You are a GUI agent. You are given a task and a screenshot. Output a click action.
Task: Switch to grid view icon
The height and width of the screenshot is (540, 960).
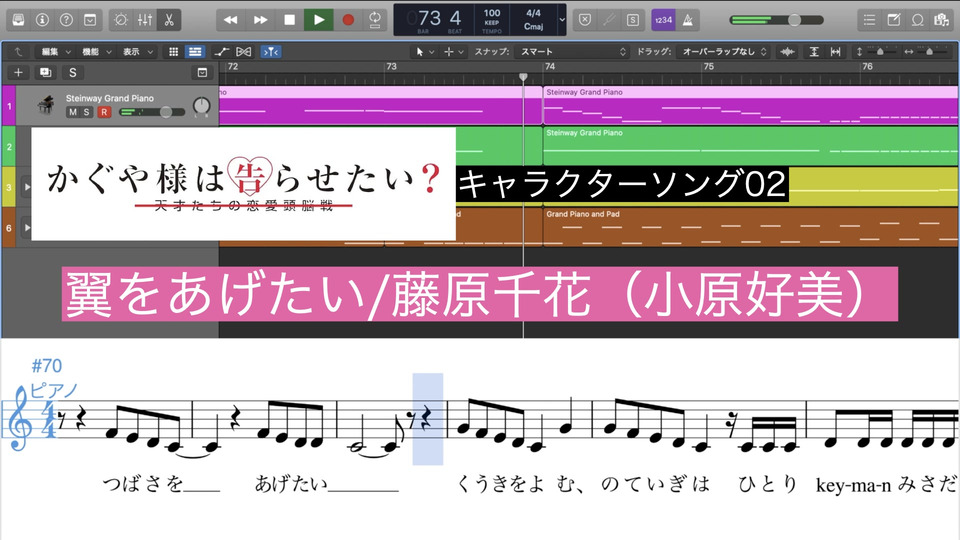pos(173,52)
